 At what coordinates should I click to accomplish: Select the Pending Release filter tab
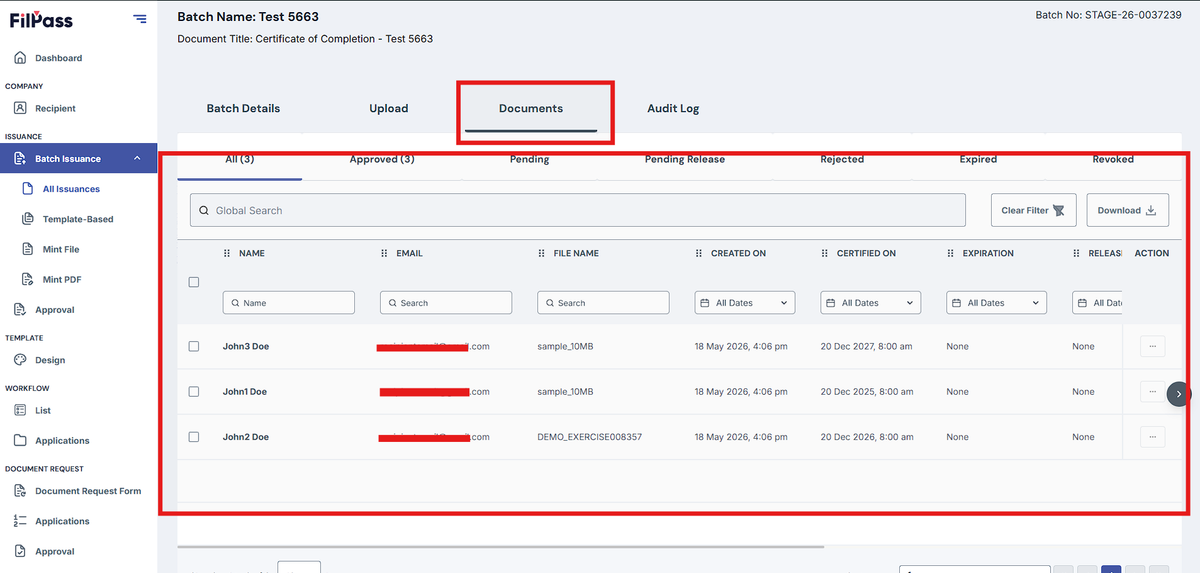point(685,159)
